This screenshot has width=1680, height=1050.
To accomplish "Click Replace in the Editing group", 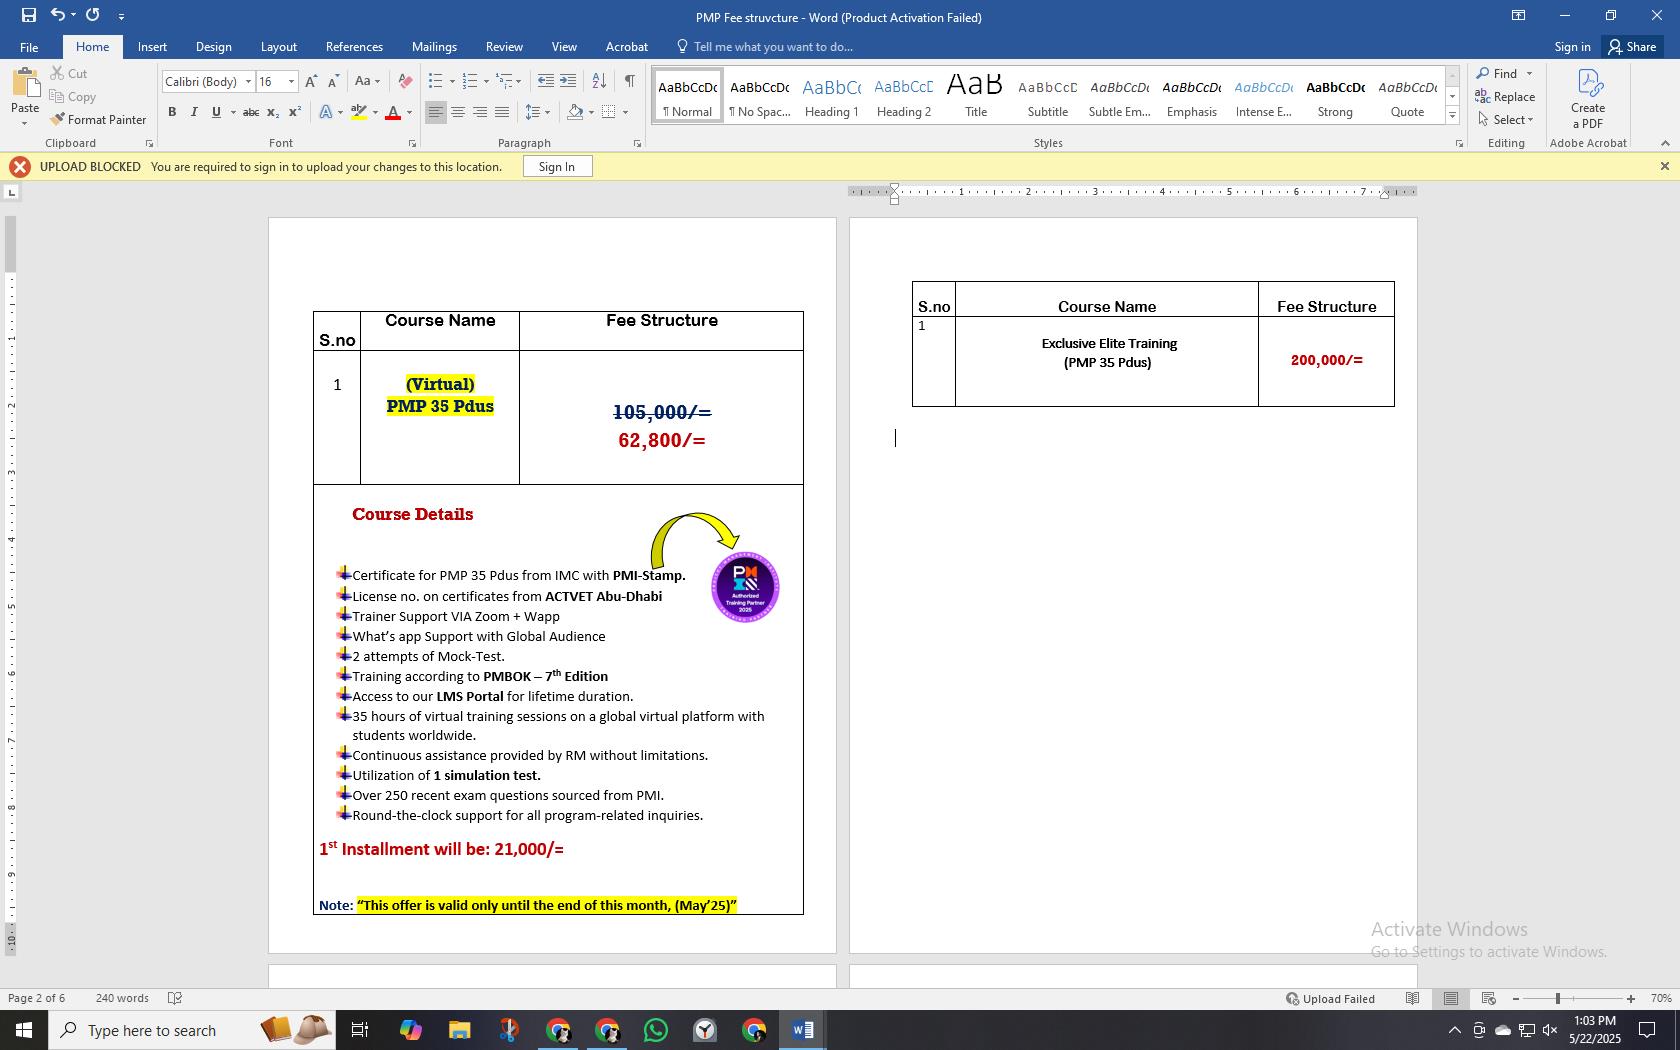I will [x=1505, y=97].
